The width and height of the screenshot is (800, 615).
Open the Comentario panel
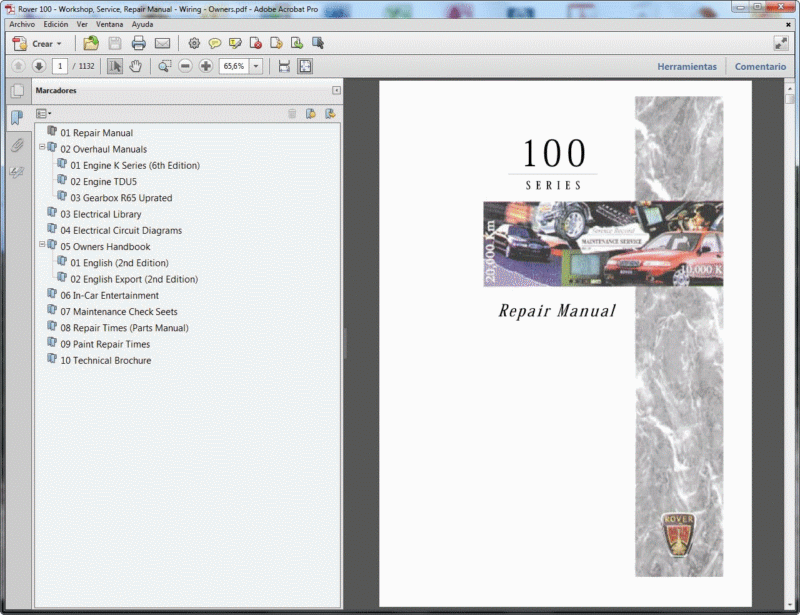(x=760, y=66)
